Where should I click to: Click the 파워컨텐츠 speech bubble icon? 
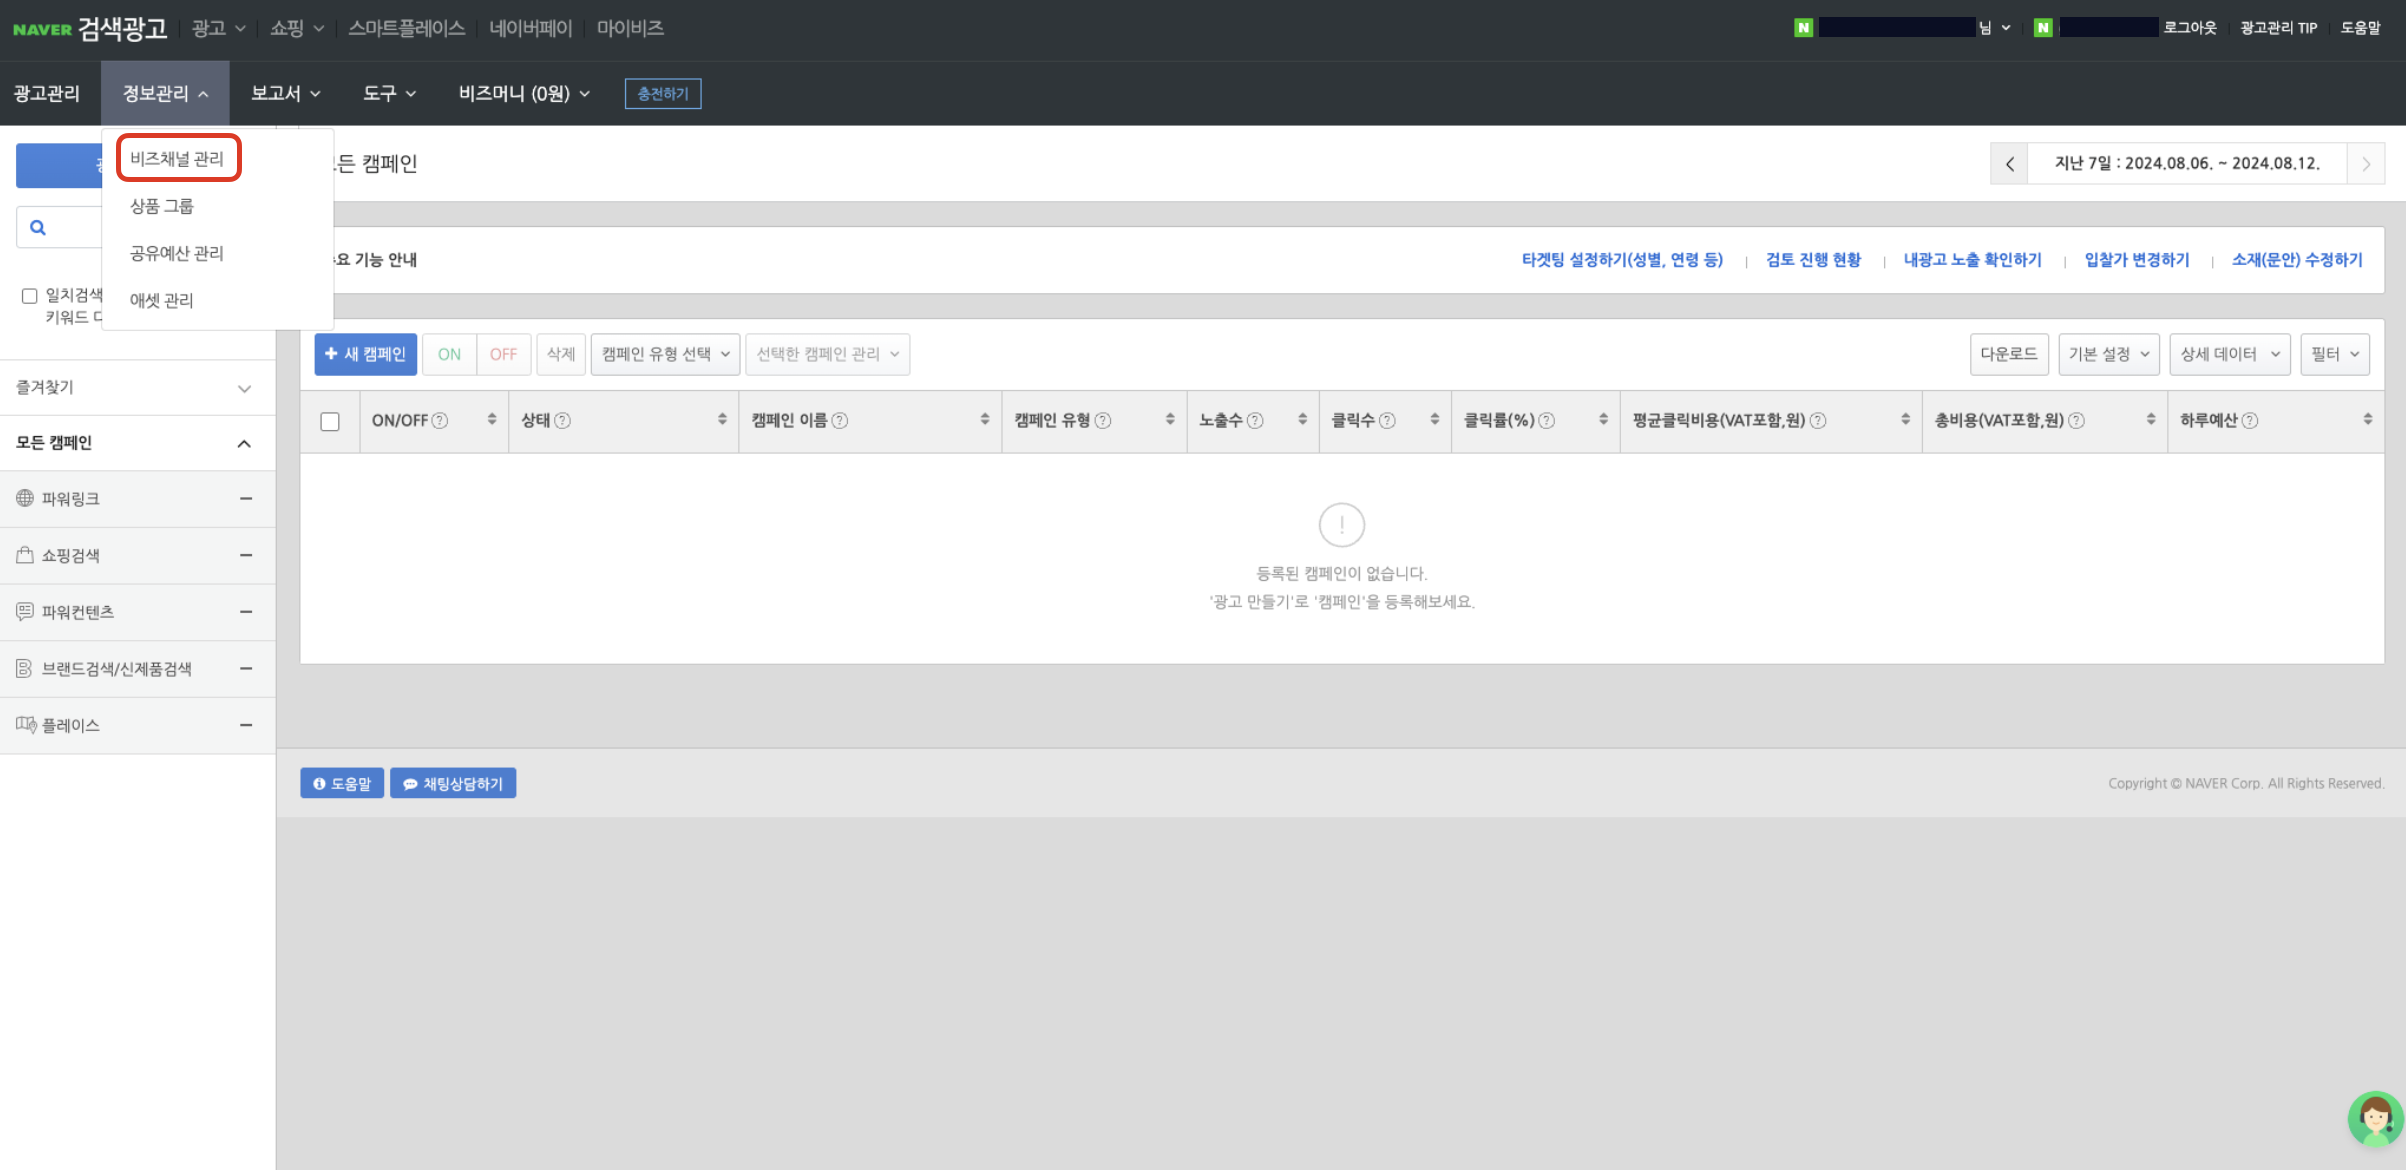[x=24, y=612]
